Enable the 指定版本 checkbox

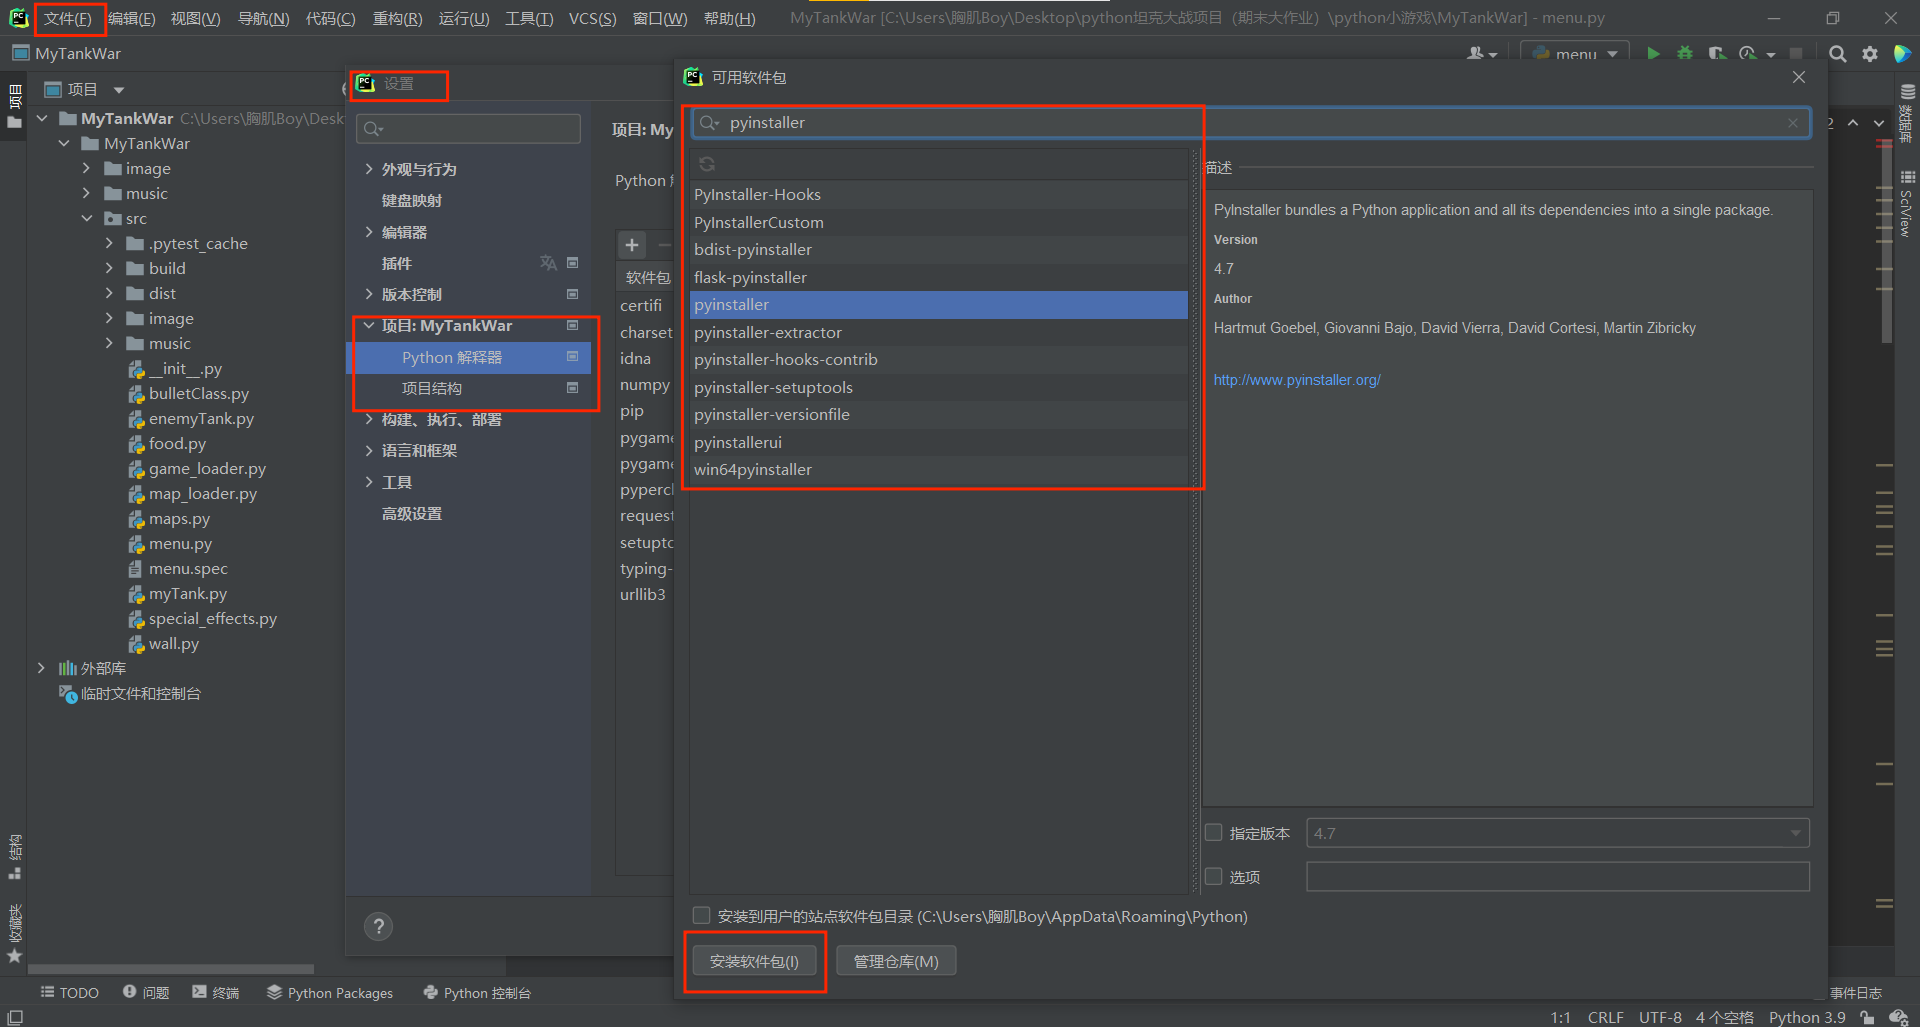[x=1214, y=832]
